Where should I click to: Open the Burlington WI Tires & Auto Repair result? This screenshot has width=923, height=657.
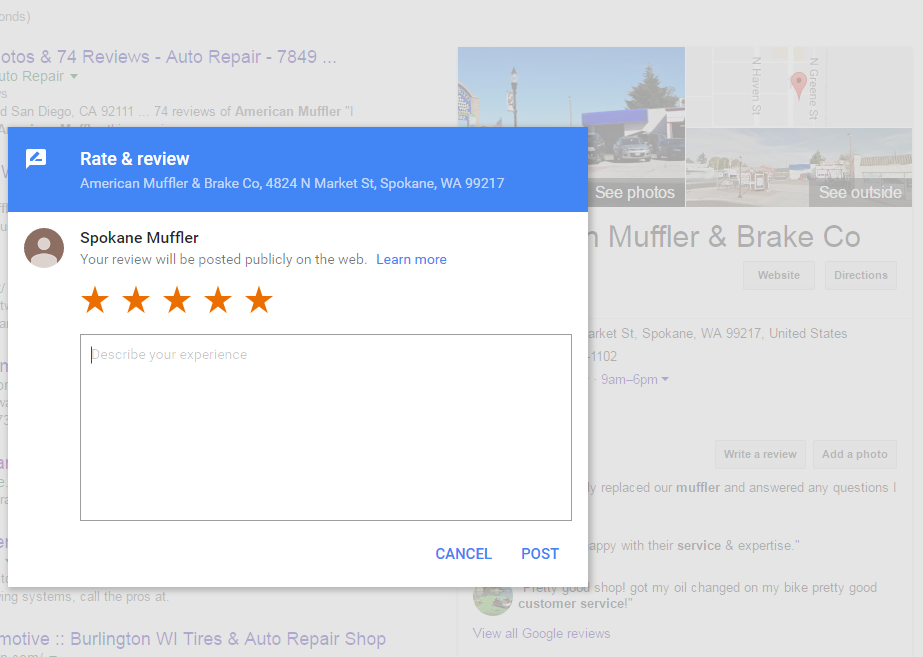click(x=193, y=639)
